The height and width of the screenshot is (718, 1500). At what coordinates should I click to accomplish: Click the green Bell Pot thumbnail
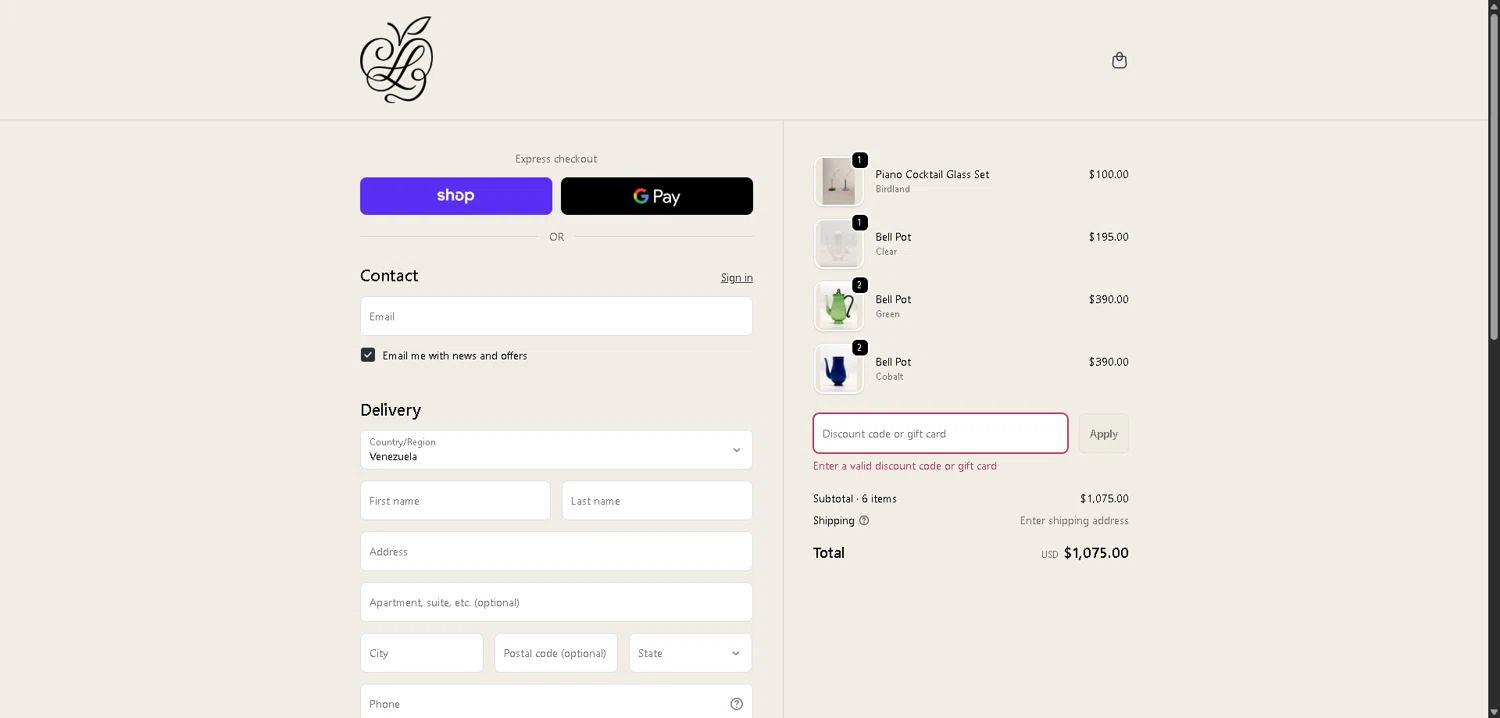pyautogui.click(x=838, y=306)
